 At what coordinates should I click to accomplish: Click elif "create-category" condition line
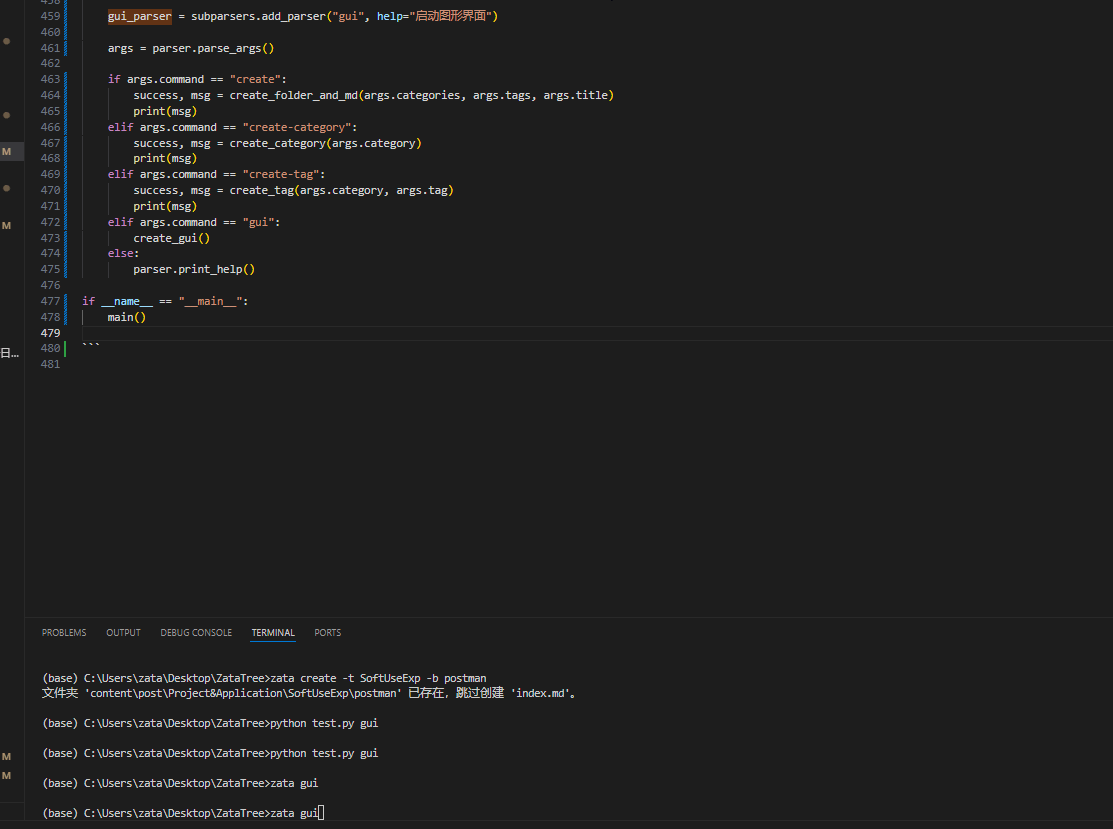pyautogui.click(x=233, y=127)
